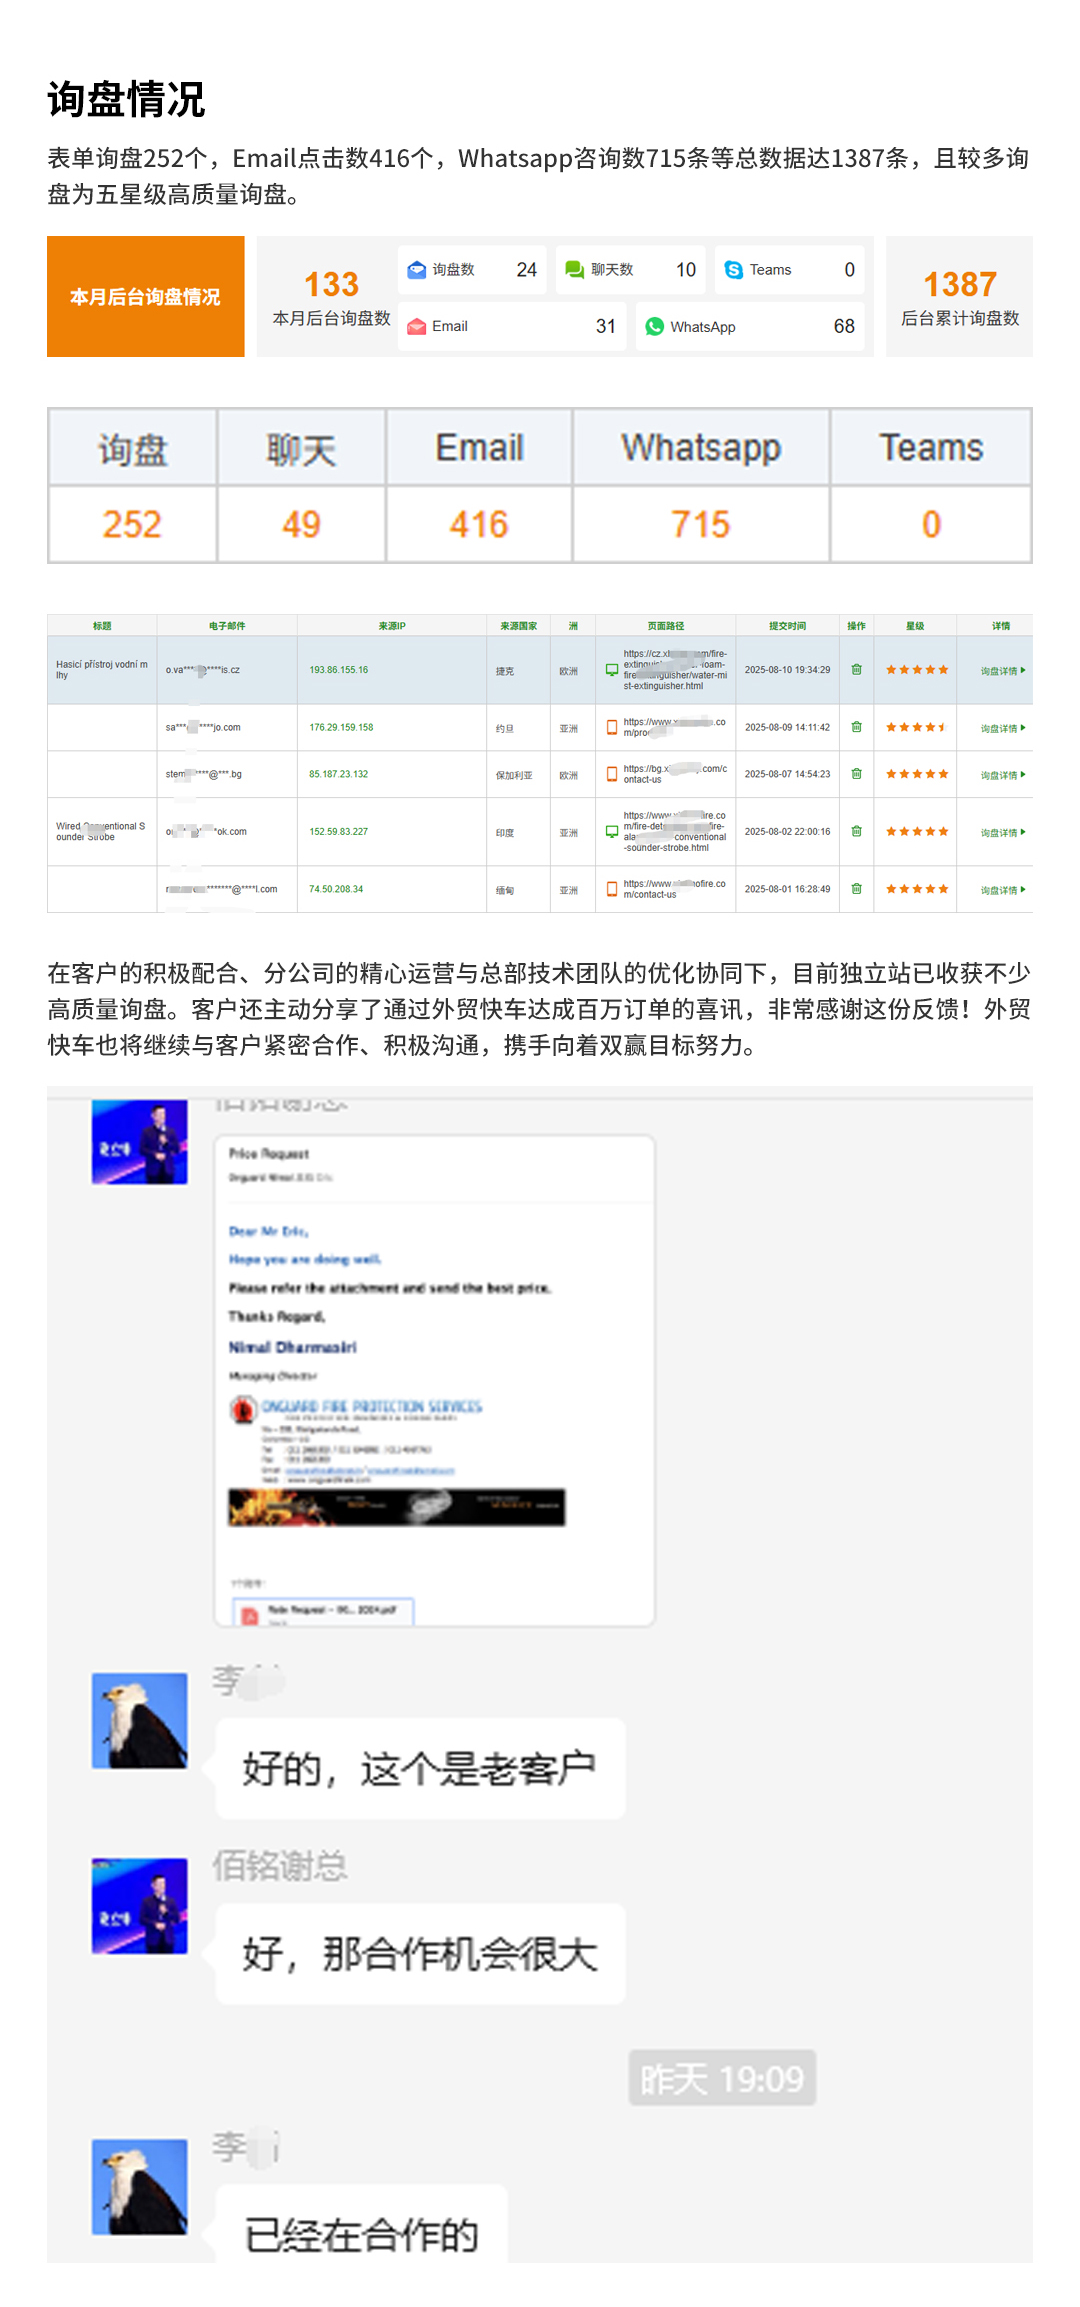This screenshot has width=1080, height=2307.
Task: Click the 昨天 19:09 timestamp in chat
Action: [722, 2079]
